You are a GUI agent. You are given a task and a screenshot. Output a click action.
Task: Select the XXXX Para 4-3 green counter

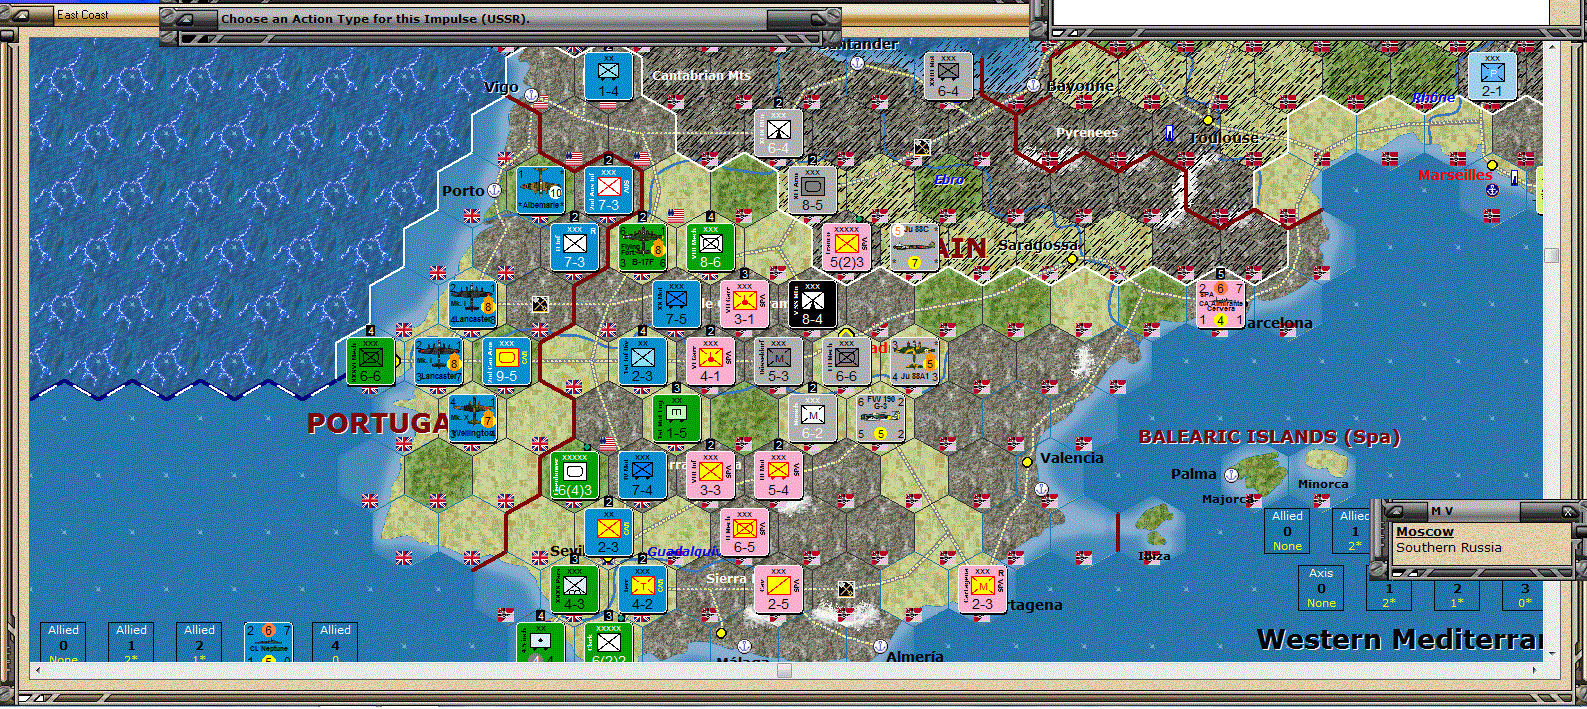click(574, 589)
